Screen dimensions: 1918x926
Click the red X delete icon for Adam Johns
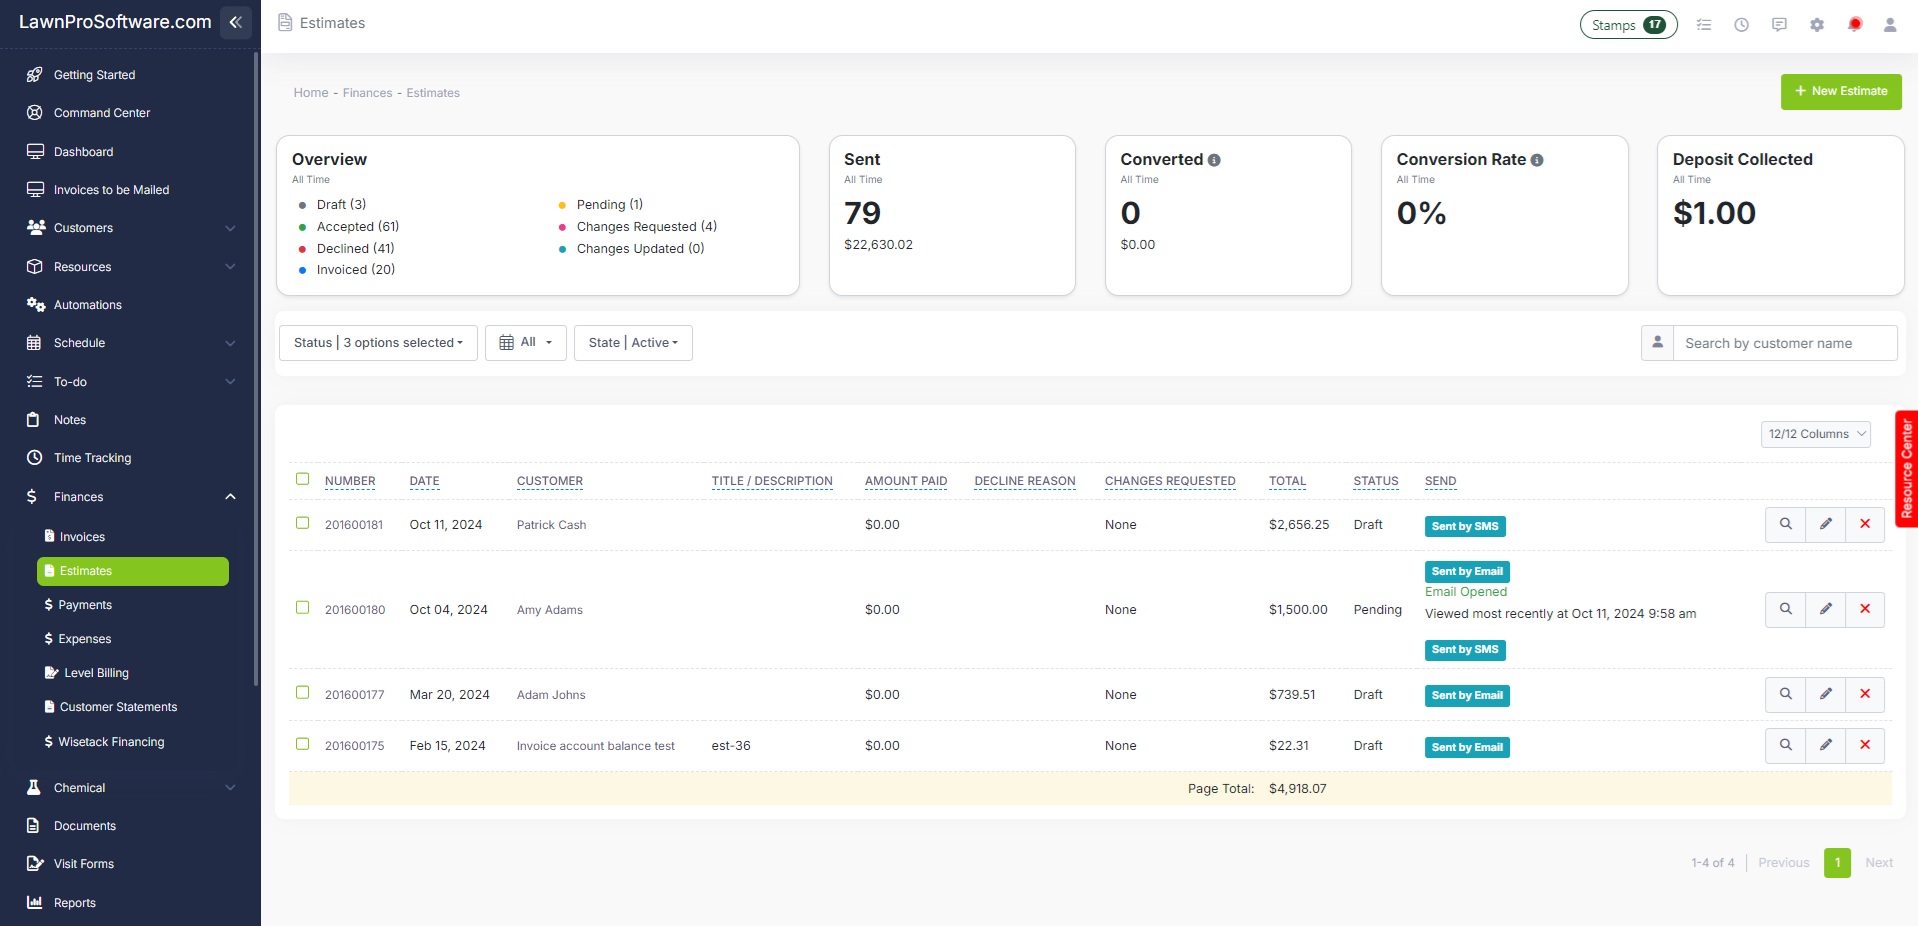pos(1864,694)
